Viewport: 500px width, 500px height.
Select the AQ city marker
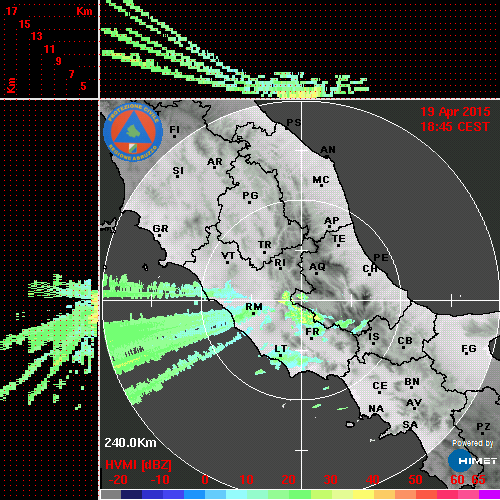(x=316, y=274)
